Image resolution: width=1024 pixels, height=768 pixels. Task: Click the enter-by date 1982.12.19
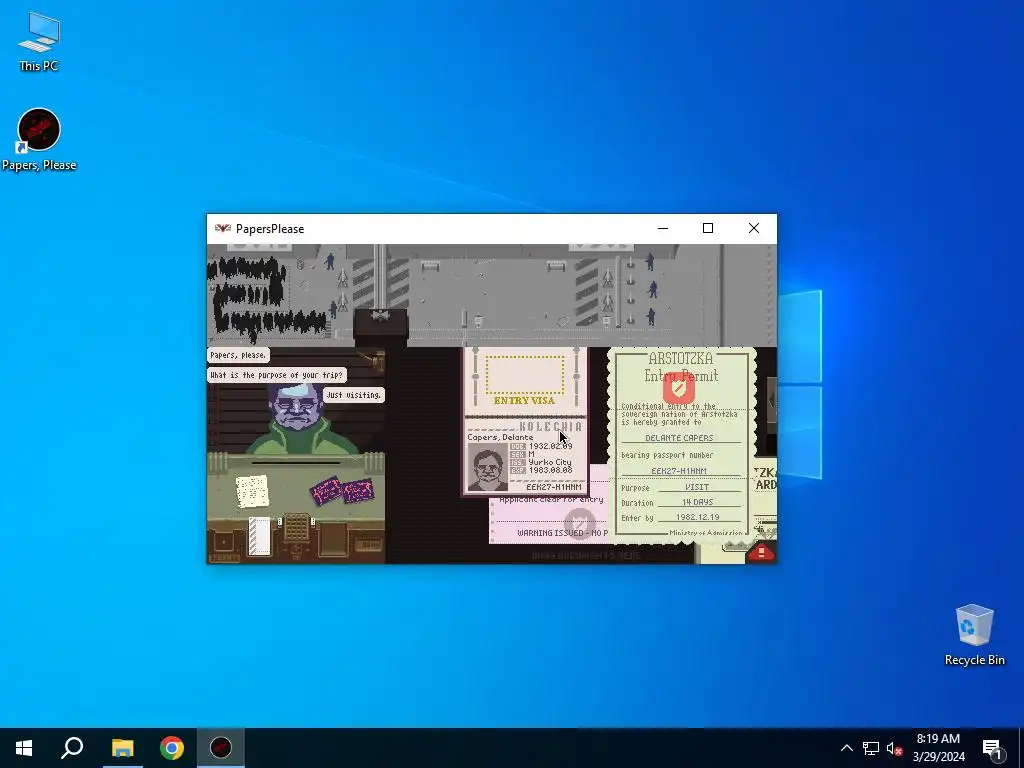tap(697, 517)
